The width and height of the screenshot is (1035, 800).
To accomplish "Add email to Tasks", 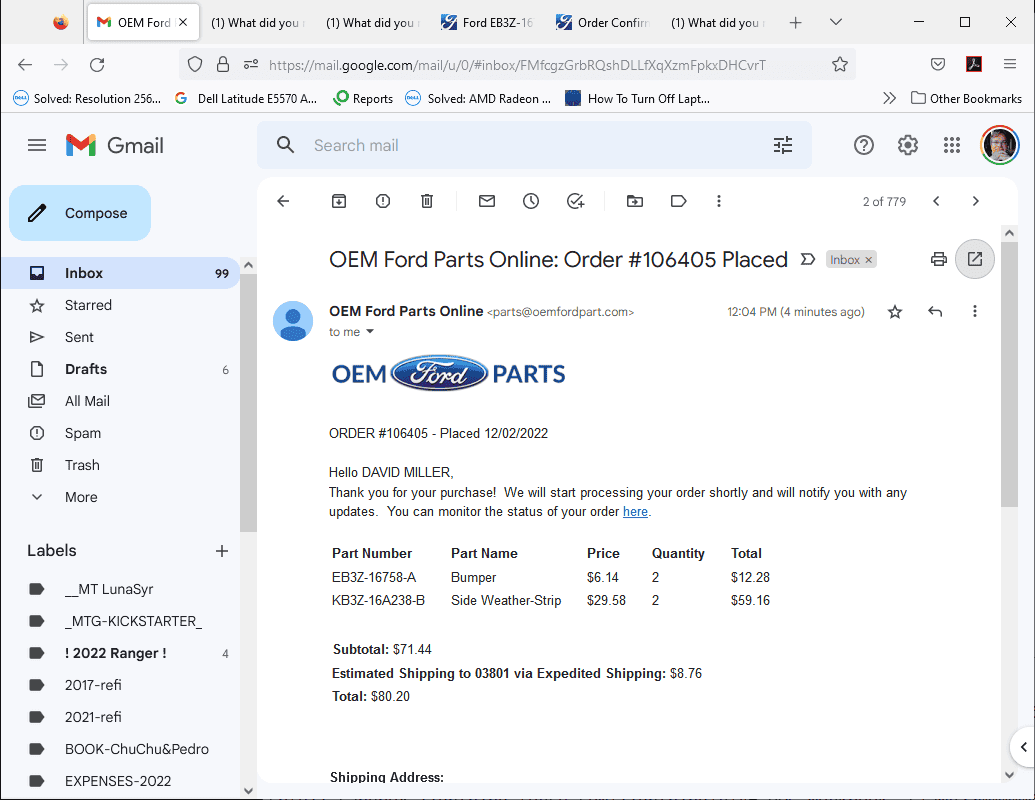I will (x=576, y=201).
